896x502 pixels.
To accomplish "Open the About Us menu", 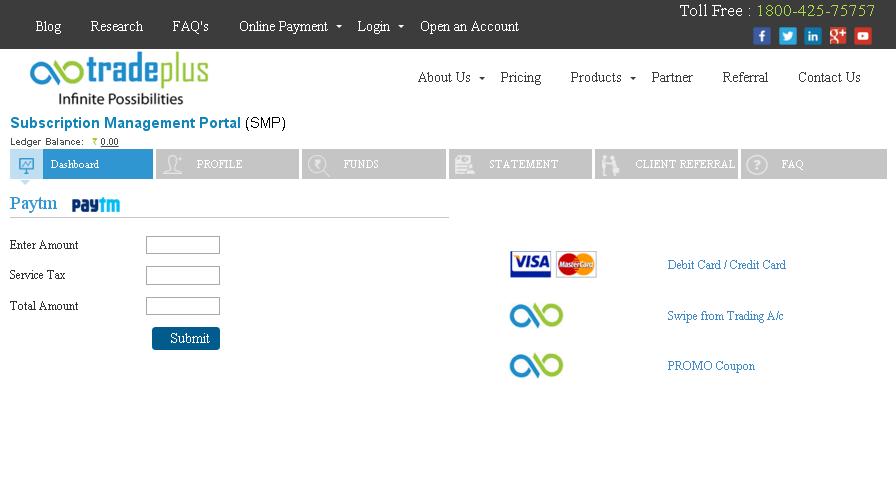I will point(444,77).
